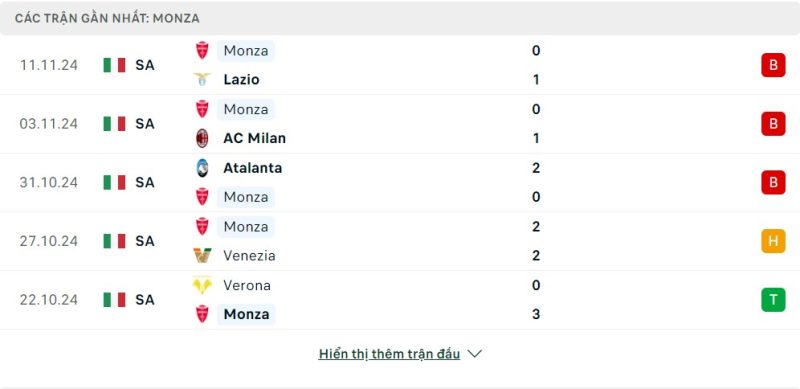Screen dimensions: 800x389
Task: Select the Venezia team name
Action: click(249, 255)
